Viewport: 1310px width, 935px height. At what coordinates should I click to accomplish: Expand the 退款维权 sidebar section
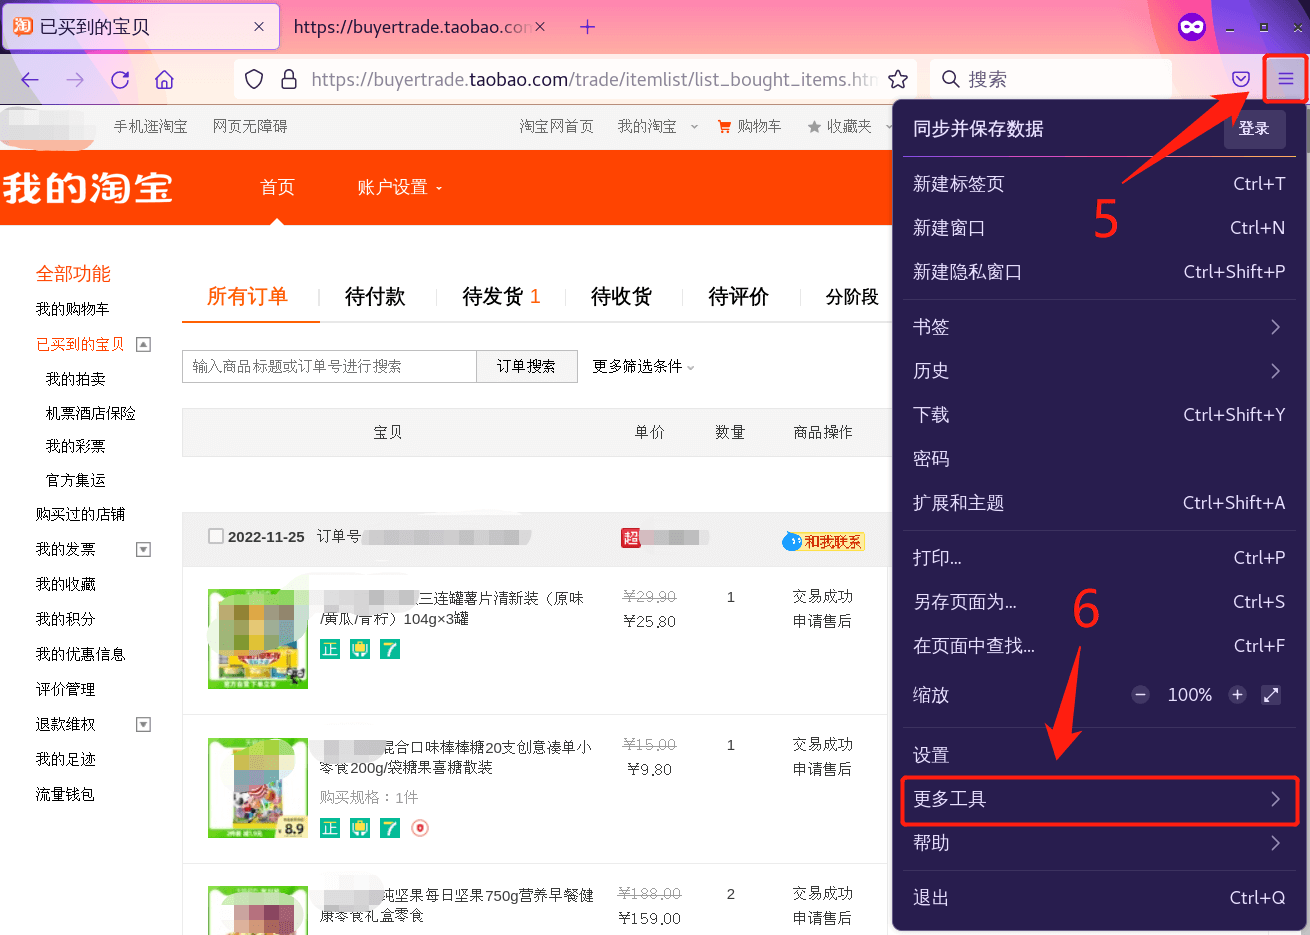click(x=143, y=724)
